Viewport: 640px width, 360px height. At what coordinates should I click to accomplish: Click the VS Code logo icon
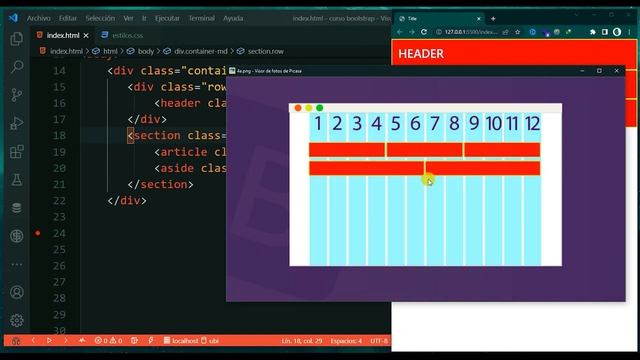click(13, 18)
